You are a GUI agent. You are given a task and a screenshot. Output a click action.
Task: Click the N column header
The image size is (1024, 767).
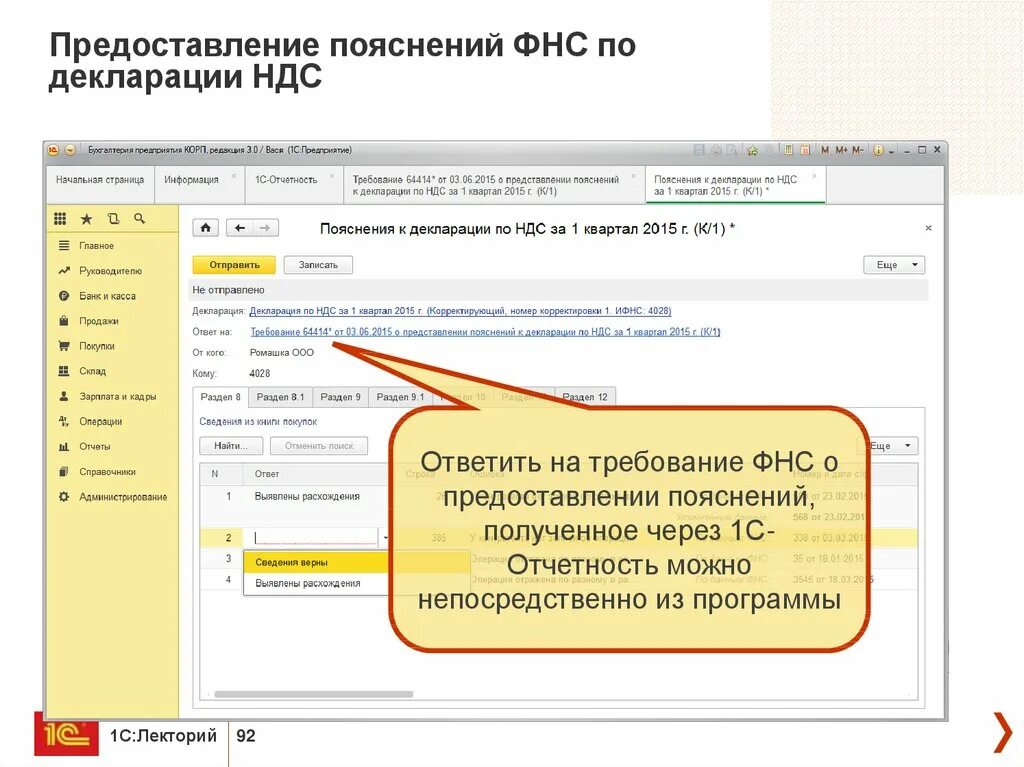[215, 474]
